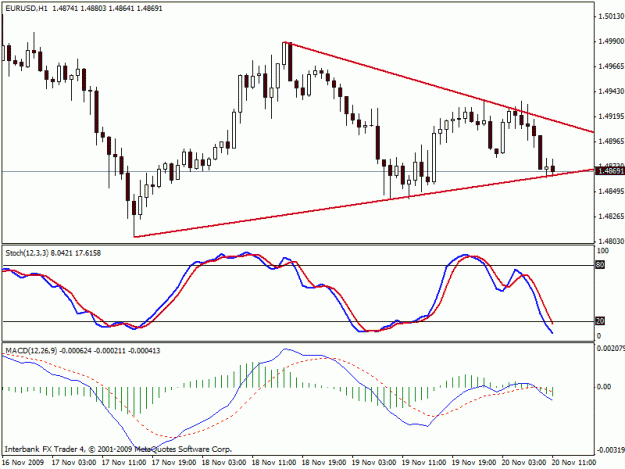Click the 17 Nov 11:00 time label
625x469 pixels.
(x=124, y=463)
